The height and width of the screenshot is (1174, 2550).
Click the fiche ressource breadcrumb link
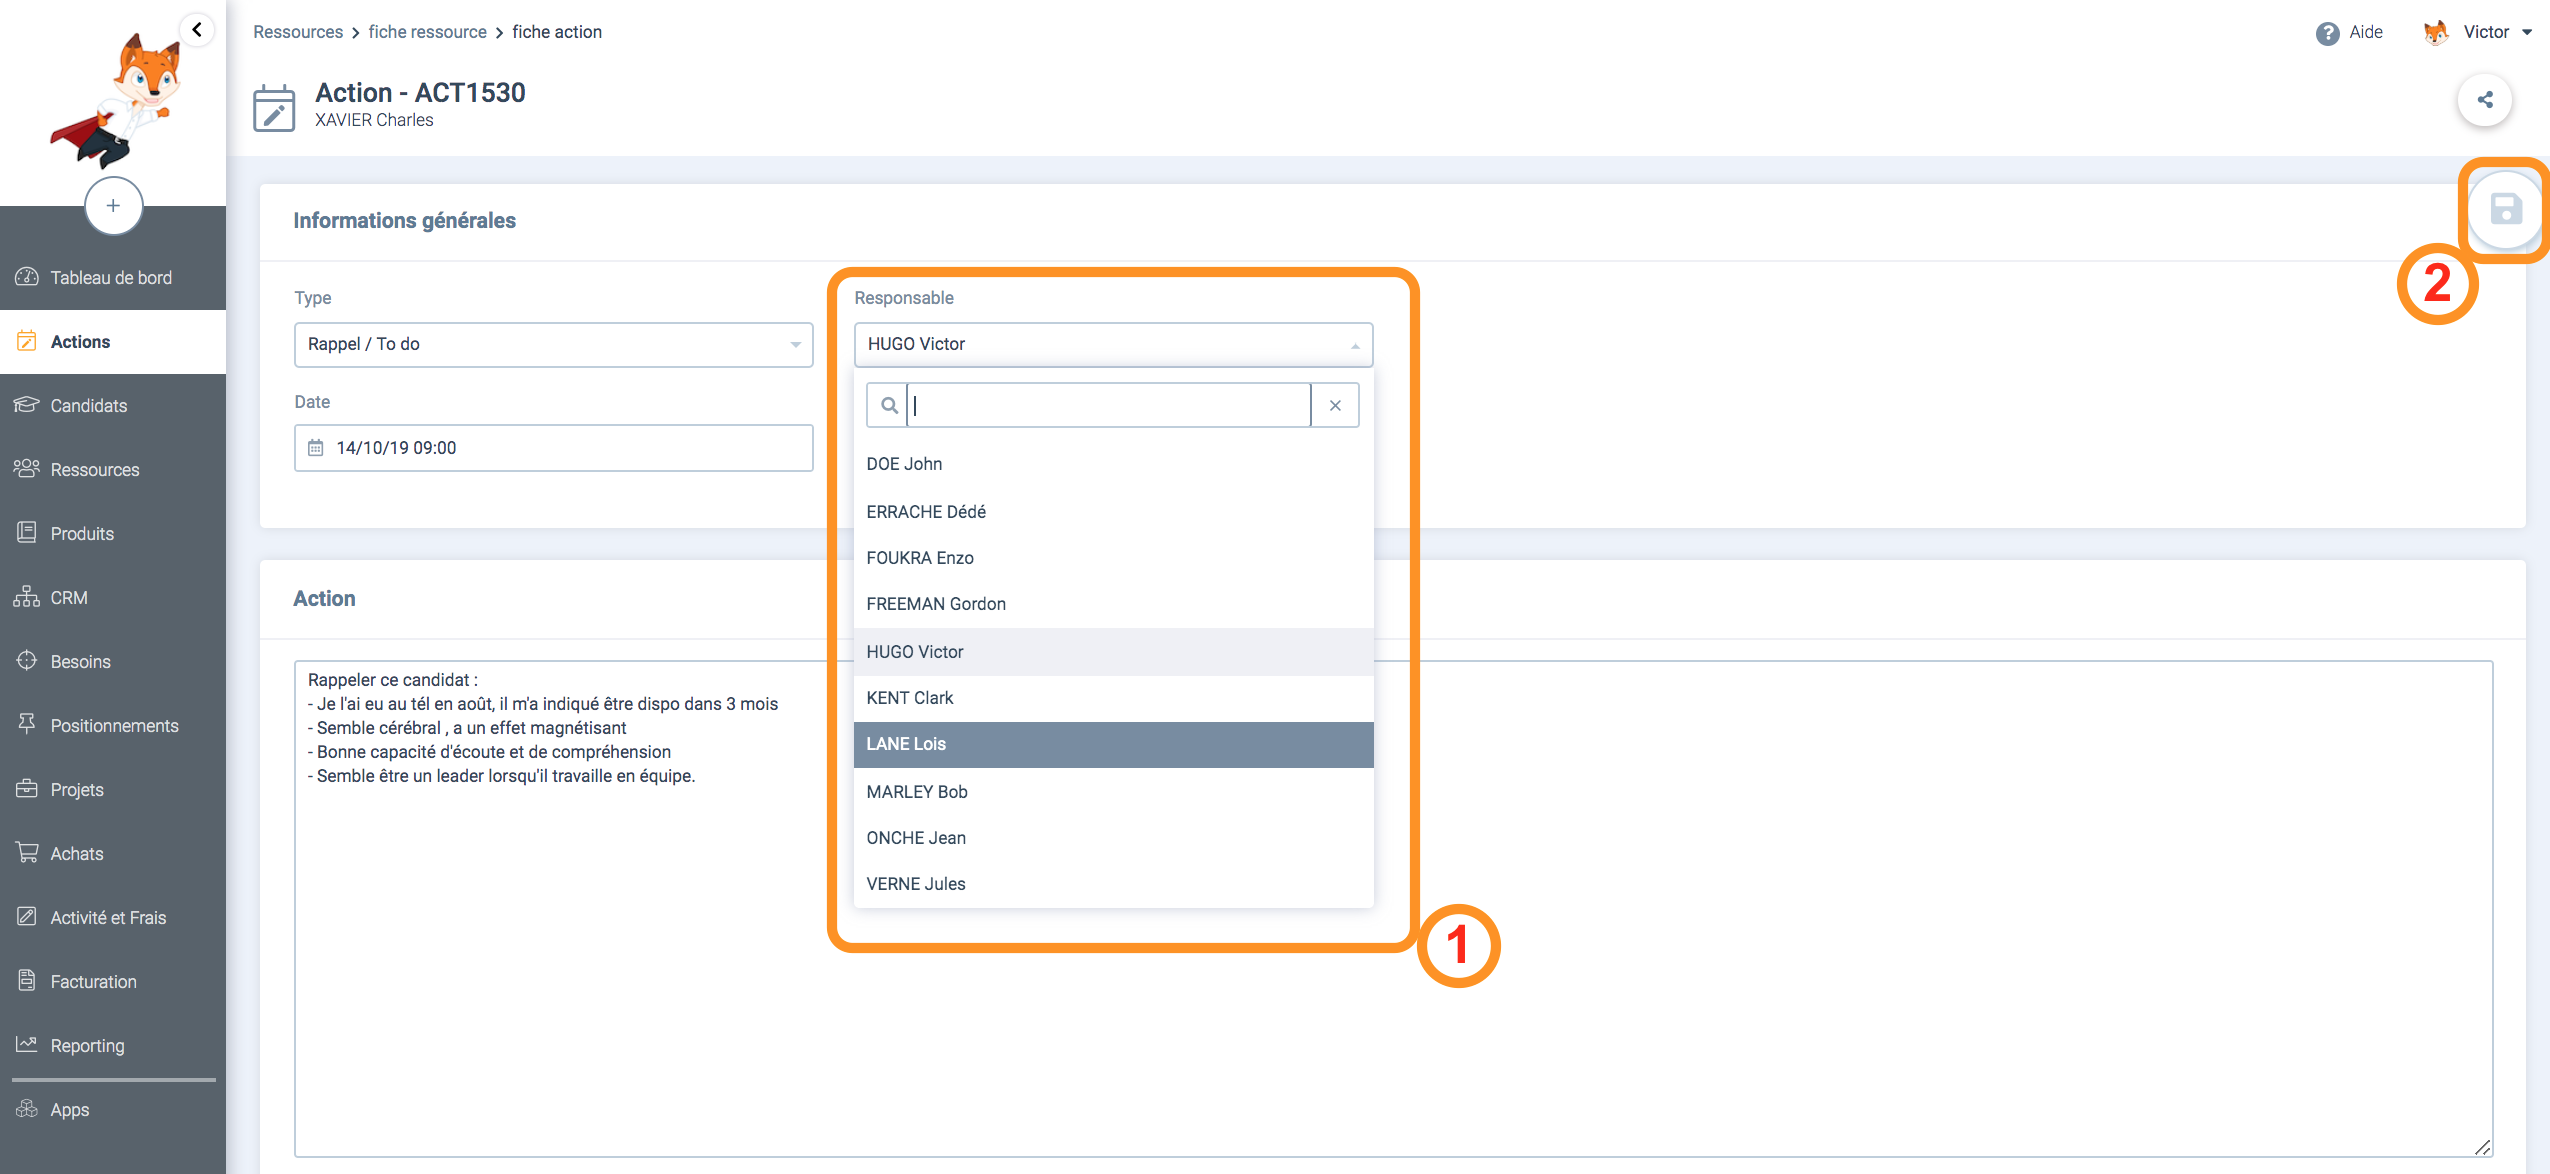[x=427, y=32]
